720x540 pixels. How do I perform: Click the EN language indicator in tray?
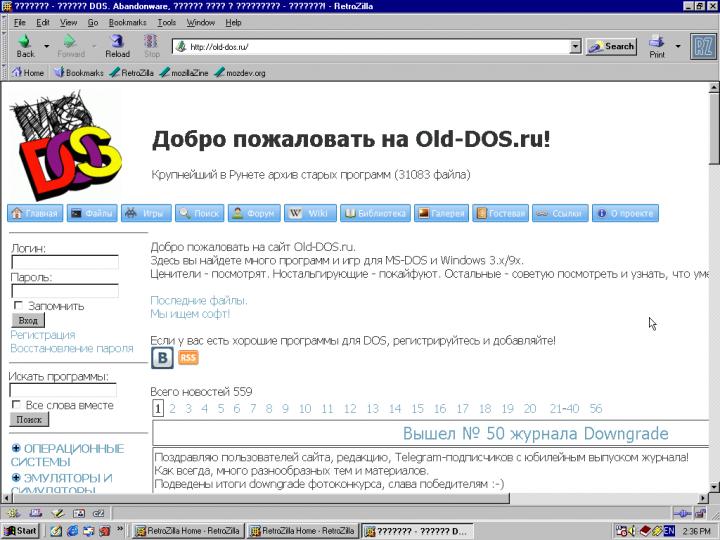pos(669,531)
